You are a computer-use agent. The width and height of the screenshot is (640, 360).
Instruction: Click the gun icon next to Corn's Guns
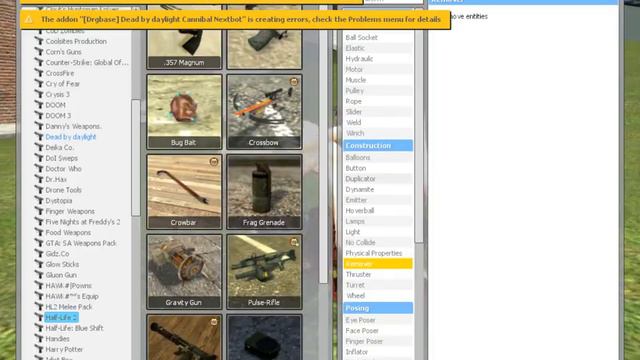point(39,52)
